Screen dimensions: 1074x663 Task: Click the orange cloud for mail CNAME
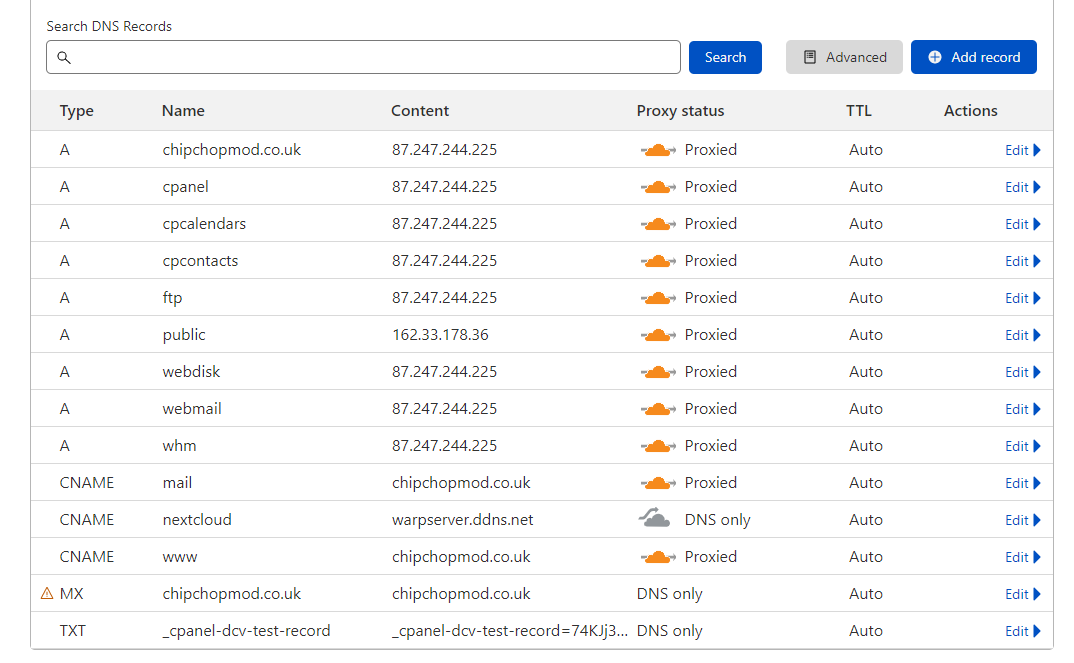tap(657, 483)
